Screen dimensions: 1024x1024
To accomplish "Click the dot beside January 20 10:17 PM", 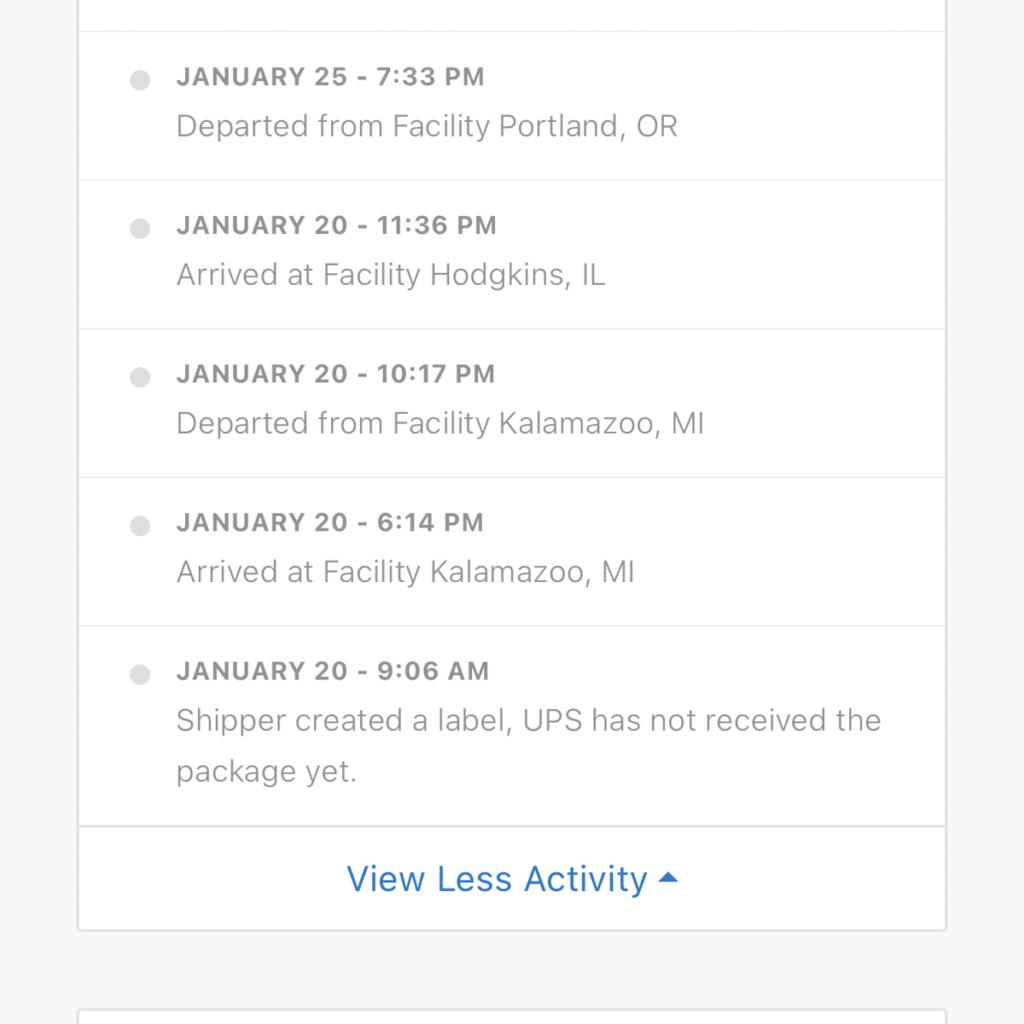I will click(140, 377).
